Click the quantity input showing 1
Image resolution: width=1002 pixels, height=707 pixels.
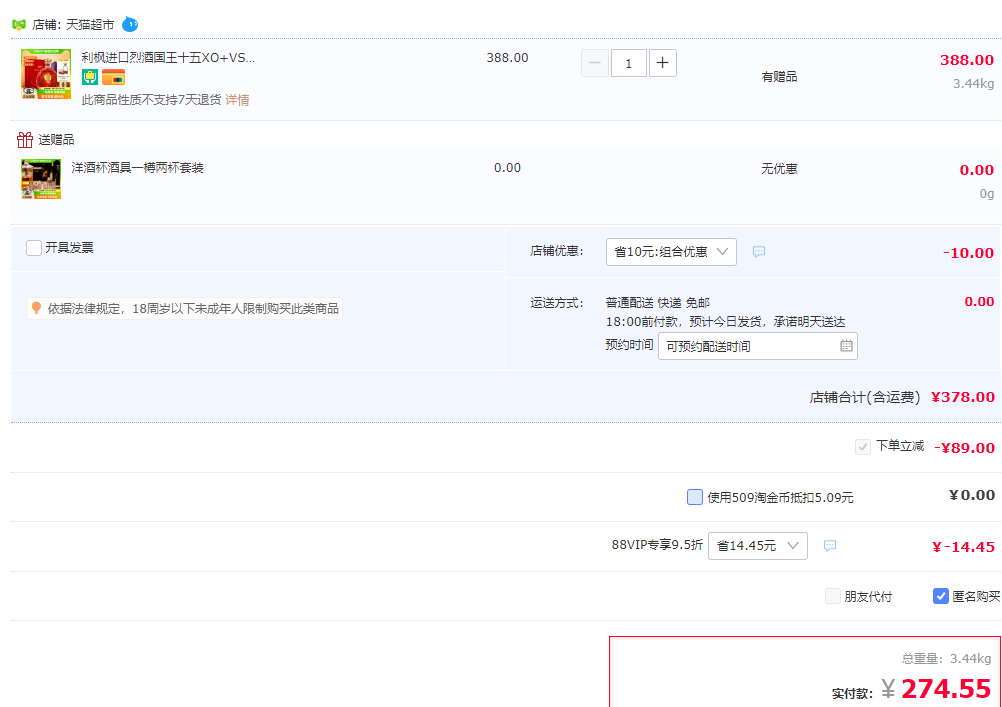click(629, 63)
